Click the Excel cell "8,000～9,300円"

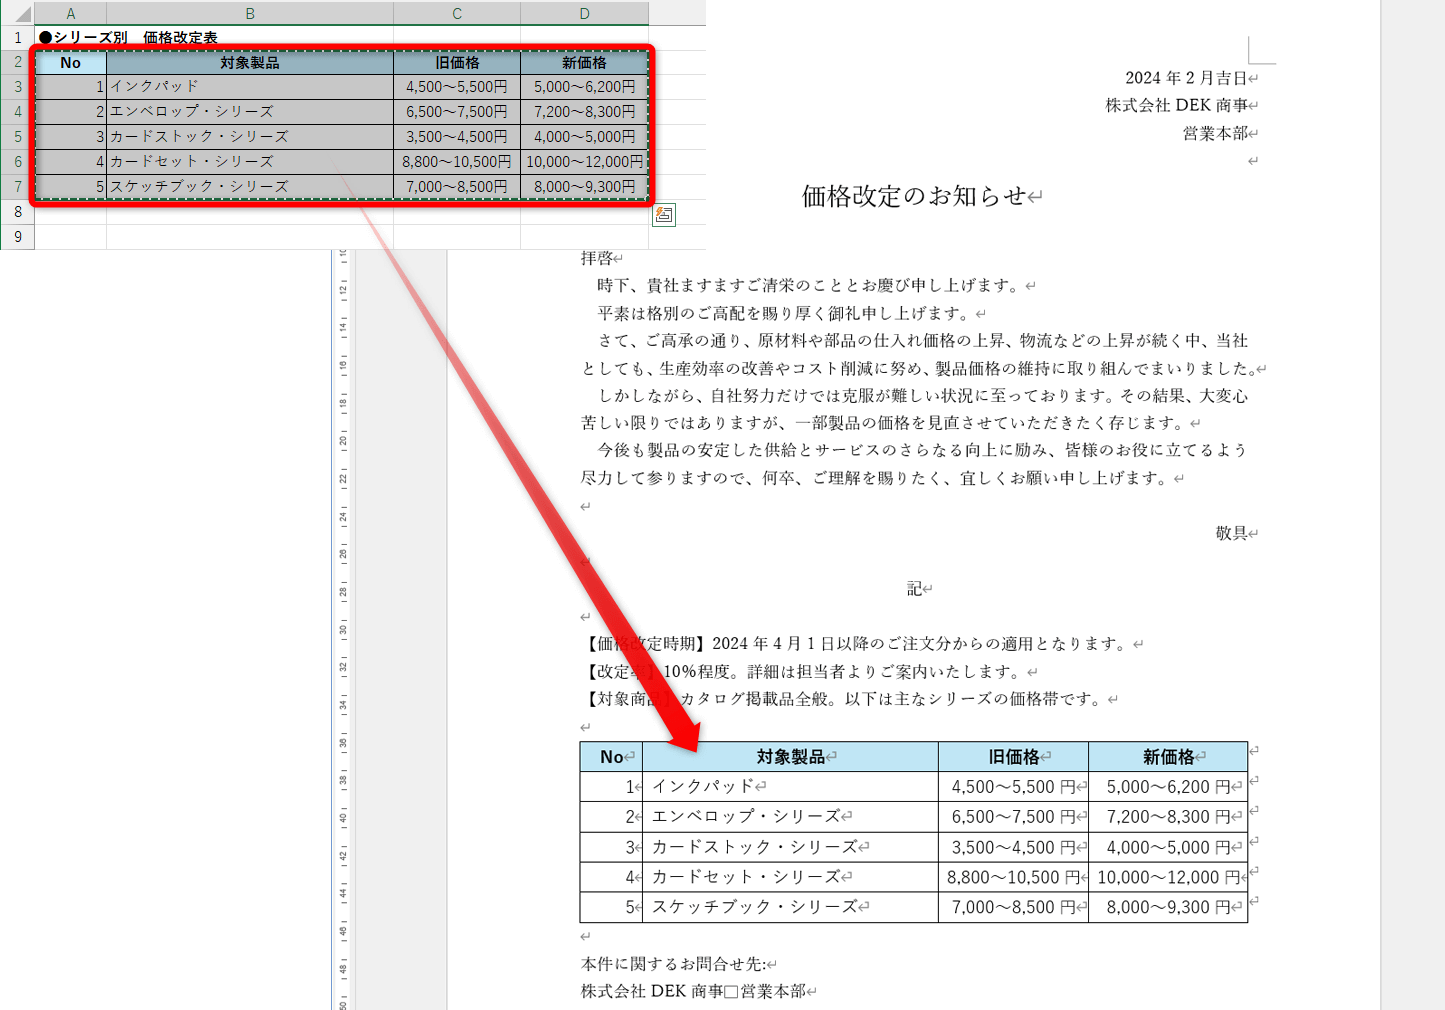click(x=584, y=186)
